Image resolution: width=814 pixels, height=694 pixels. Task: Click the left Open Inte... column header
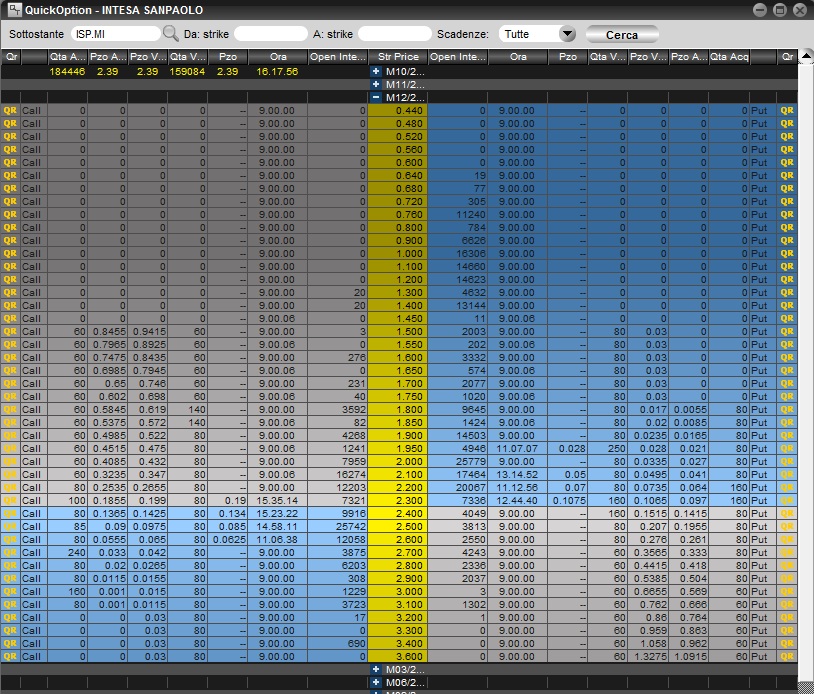coord(338,57)
